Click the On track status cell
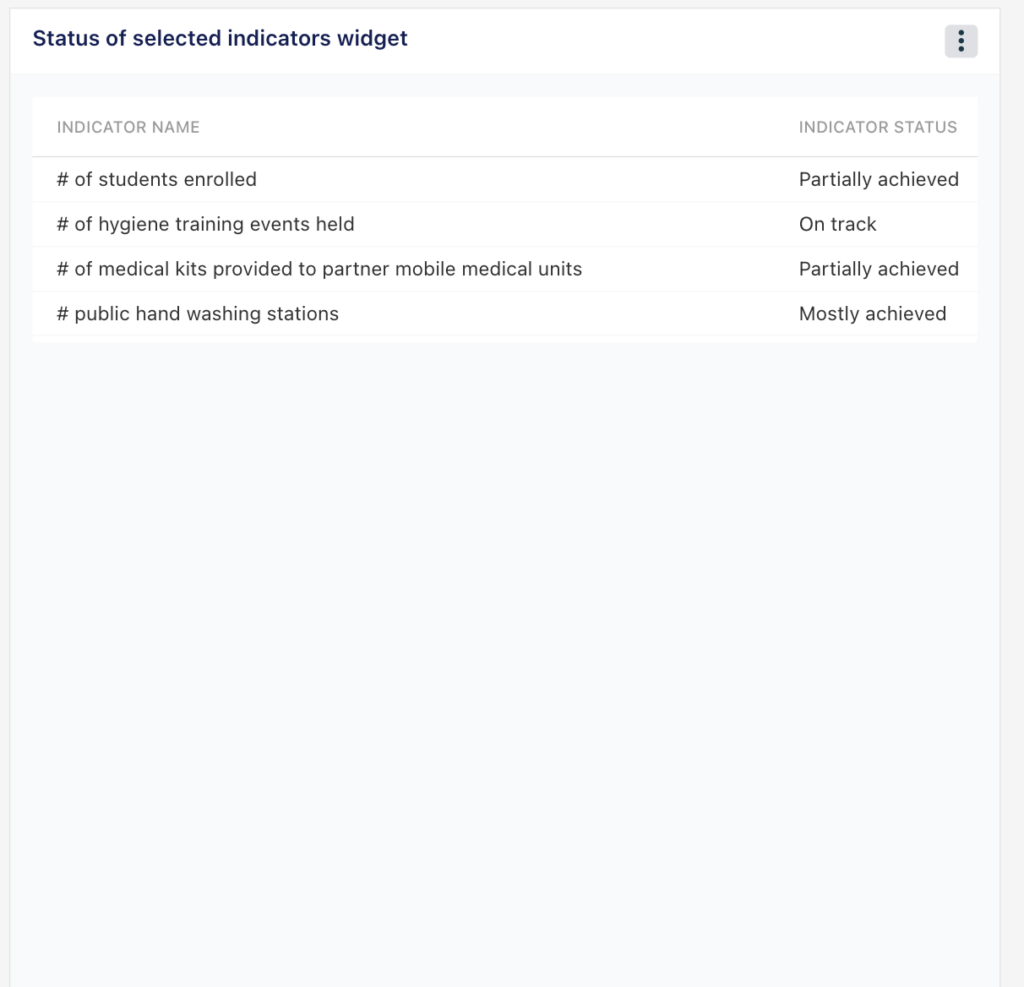Image resolution: width=1024 pixels, height=987 pixels. click(837, 224)
